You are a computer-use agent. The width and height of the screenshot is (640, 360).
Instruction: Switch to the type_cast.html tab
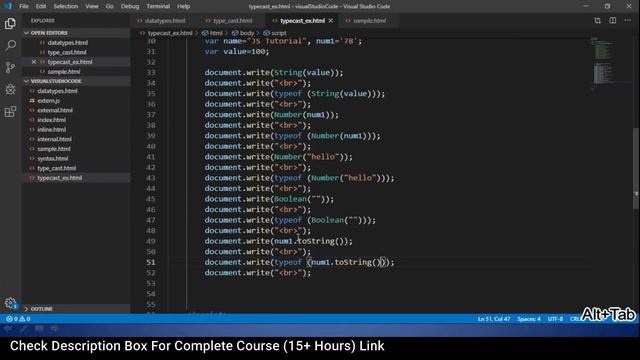(x=232, y=20)
